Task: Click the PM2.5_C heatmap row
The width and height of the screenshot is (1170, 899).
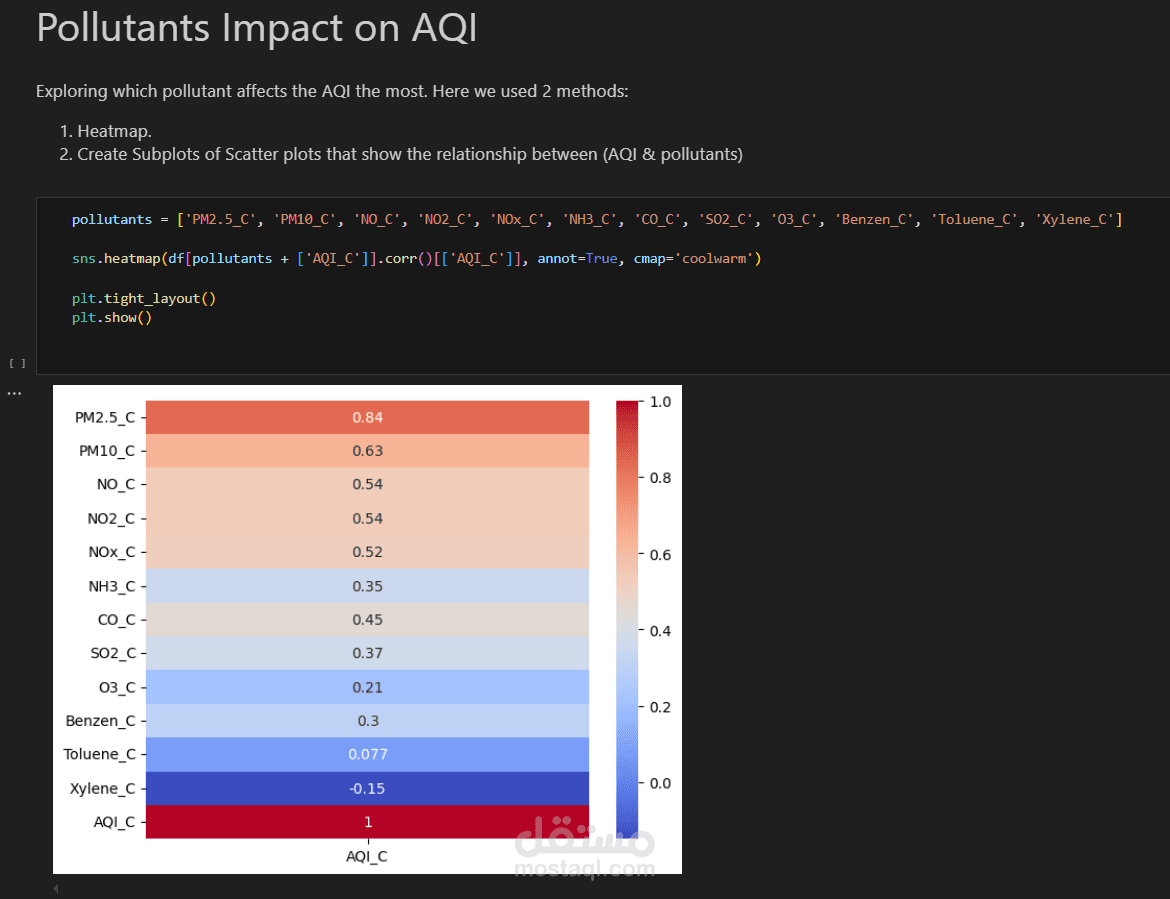Action: [x=367, y=417]
